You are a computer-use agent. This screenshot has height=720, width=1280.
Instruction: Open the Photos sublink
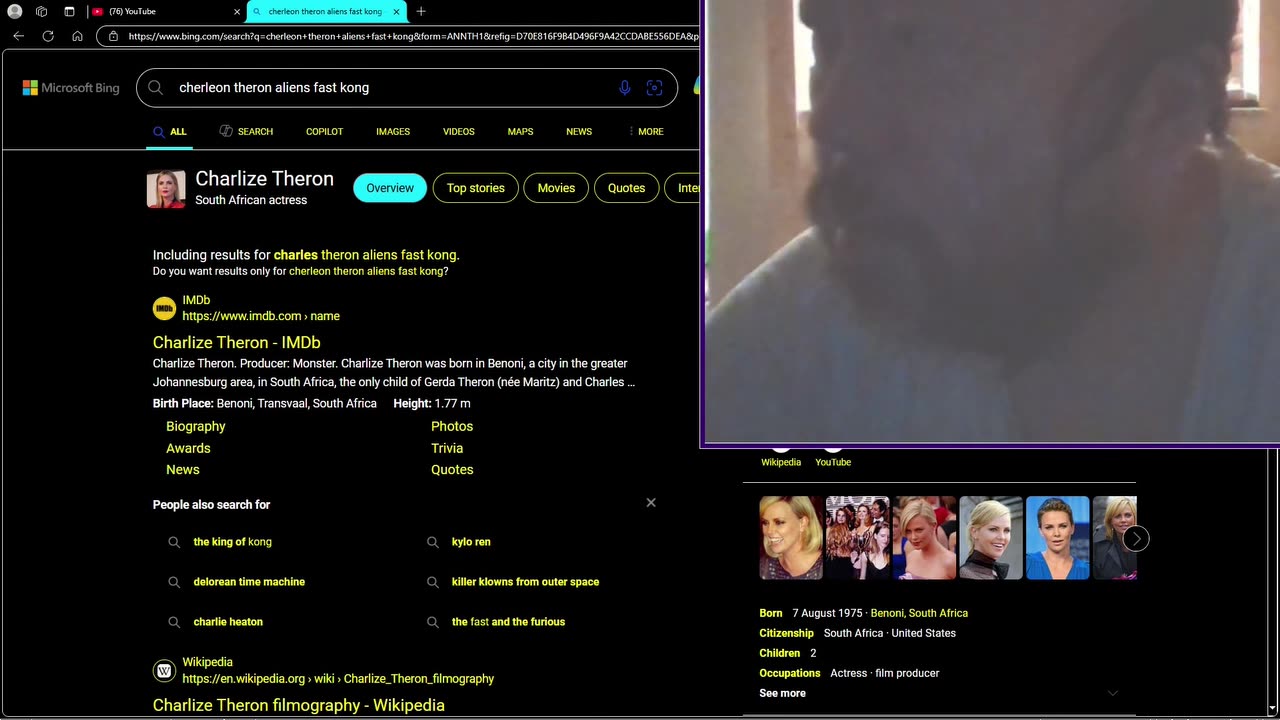tap(452, 426)
